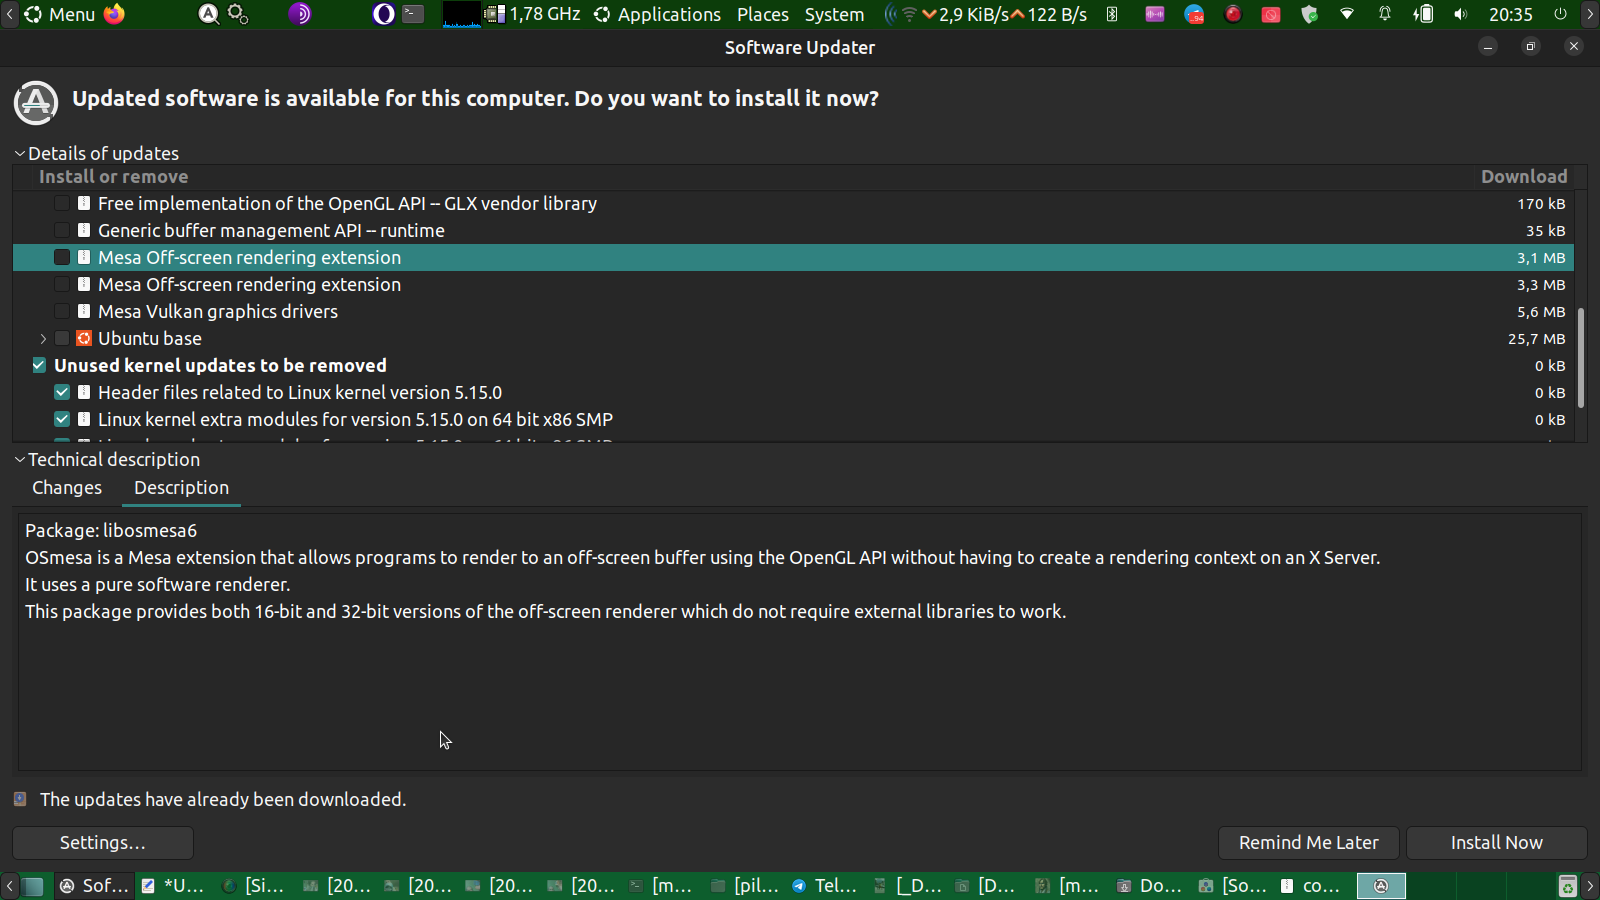Viewport: 1600px width, 900px height.
Task: Click the top panel left hide arrow
Action: (9, 14)
